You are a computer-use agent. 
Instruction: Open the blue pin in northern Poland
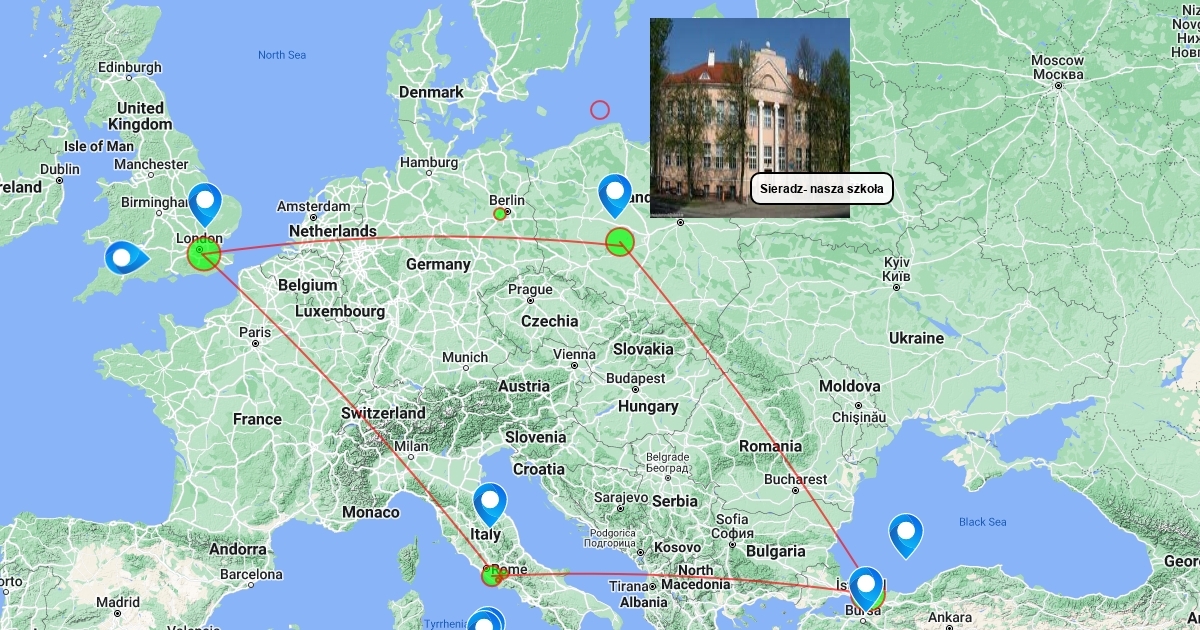(614, 196)
